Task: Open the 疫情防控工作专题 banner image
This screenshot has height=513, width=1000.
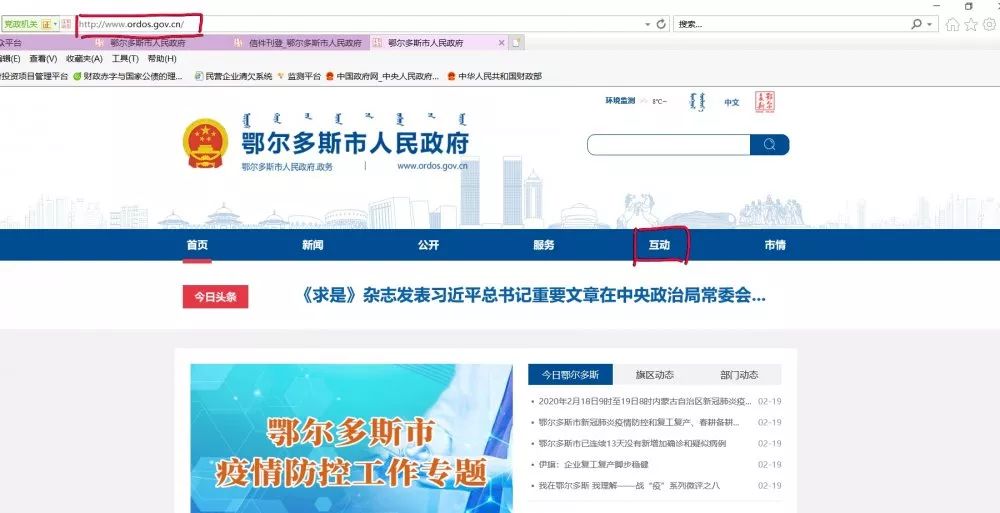Action: [351, 438]
